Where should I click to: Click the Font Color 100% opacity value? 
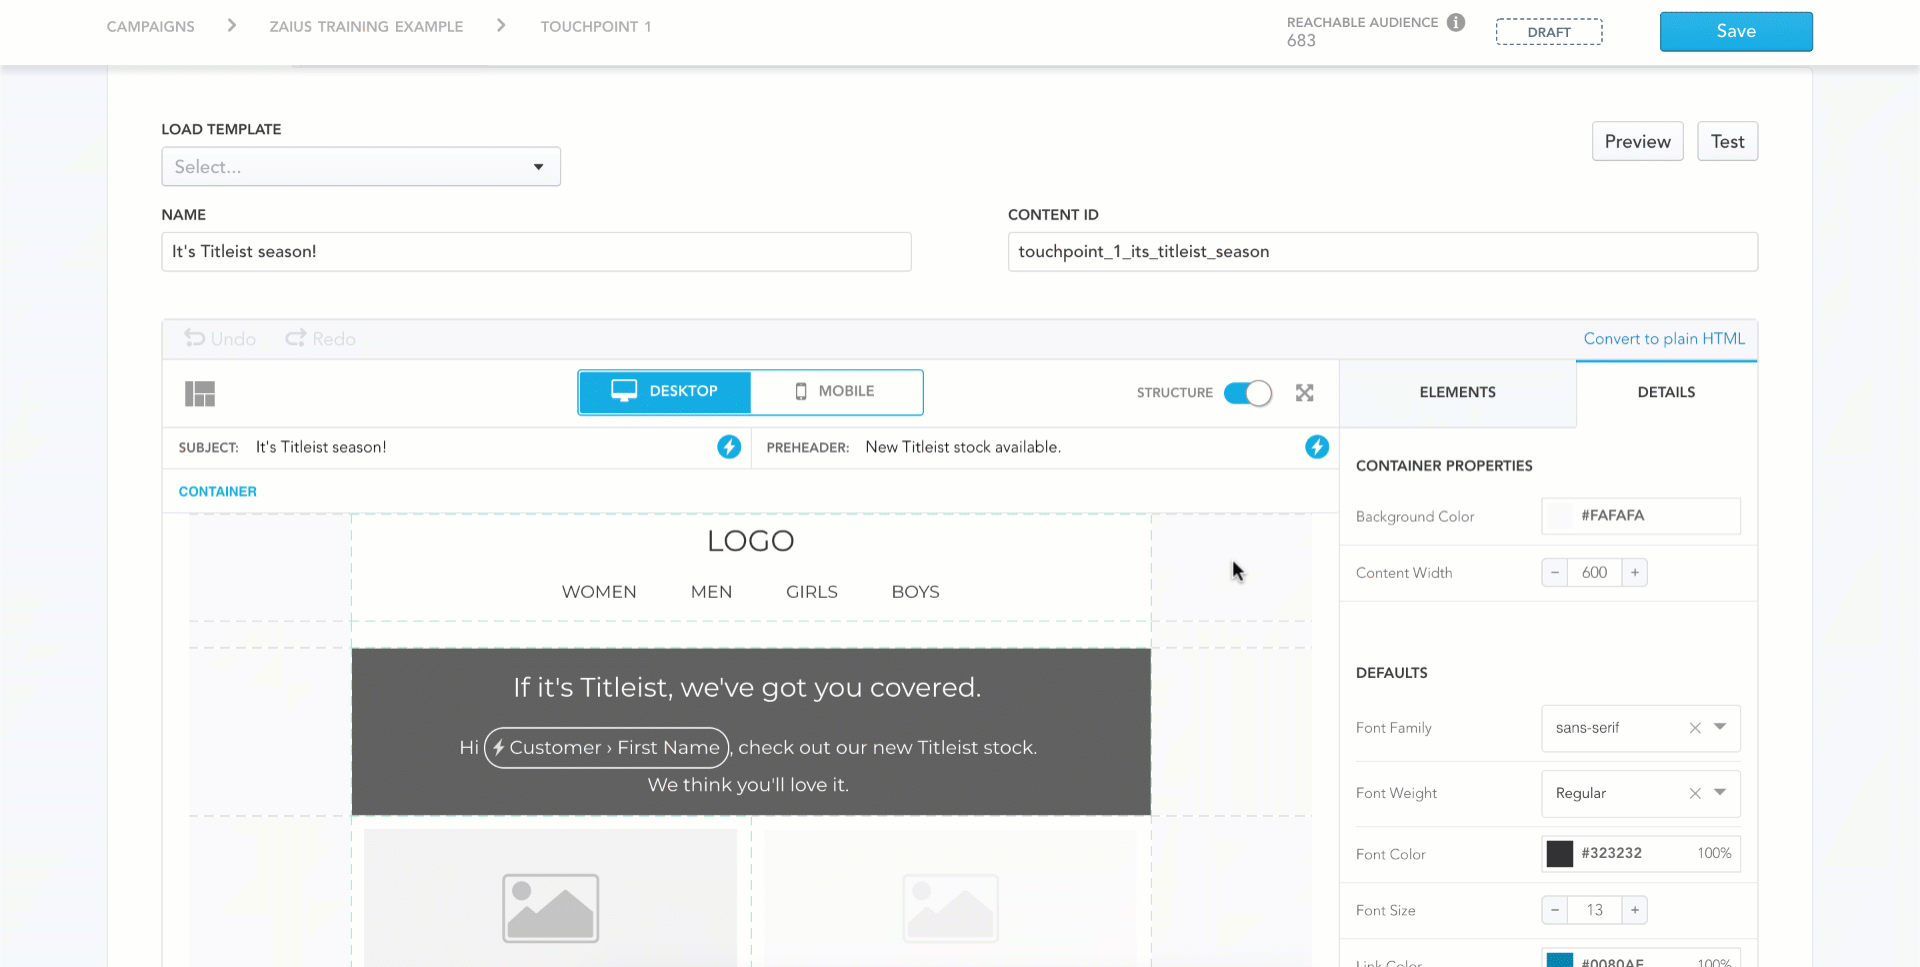(1713, 853)
